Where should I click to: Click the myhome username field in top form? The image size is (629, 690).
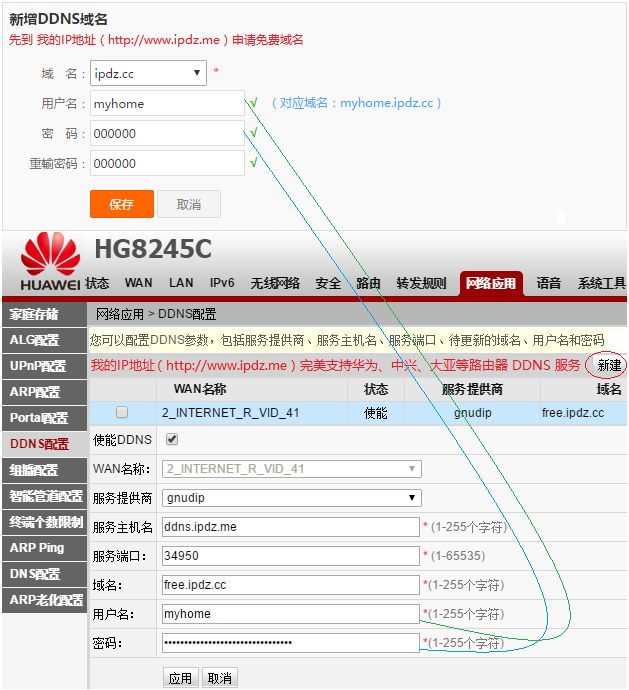point(167,103)
